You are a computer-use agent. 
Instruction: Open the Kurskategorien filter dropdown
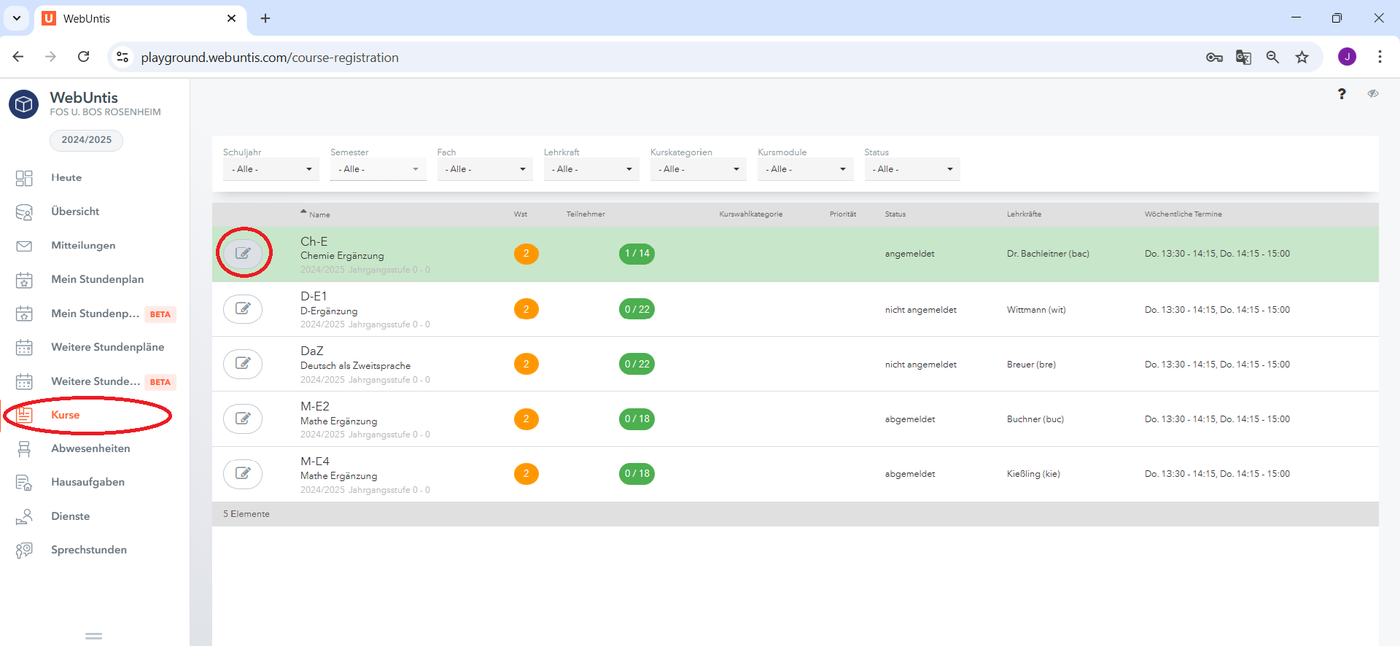click(x=698, y=169)
